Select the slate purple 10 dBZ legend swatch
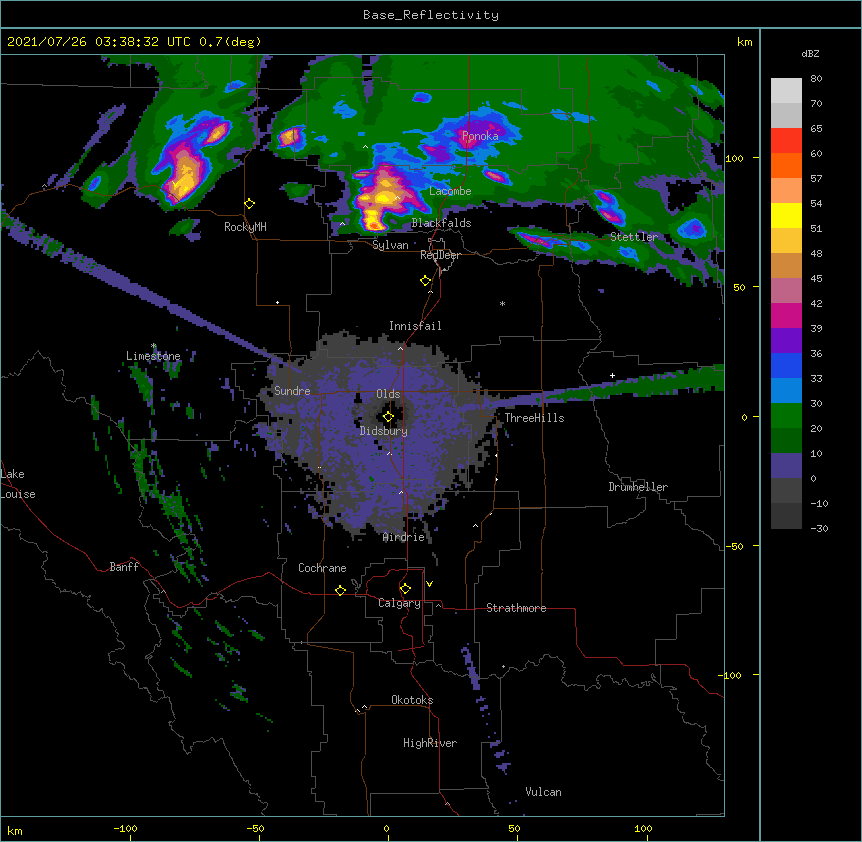 (786, 466)
